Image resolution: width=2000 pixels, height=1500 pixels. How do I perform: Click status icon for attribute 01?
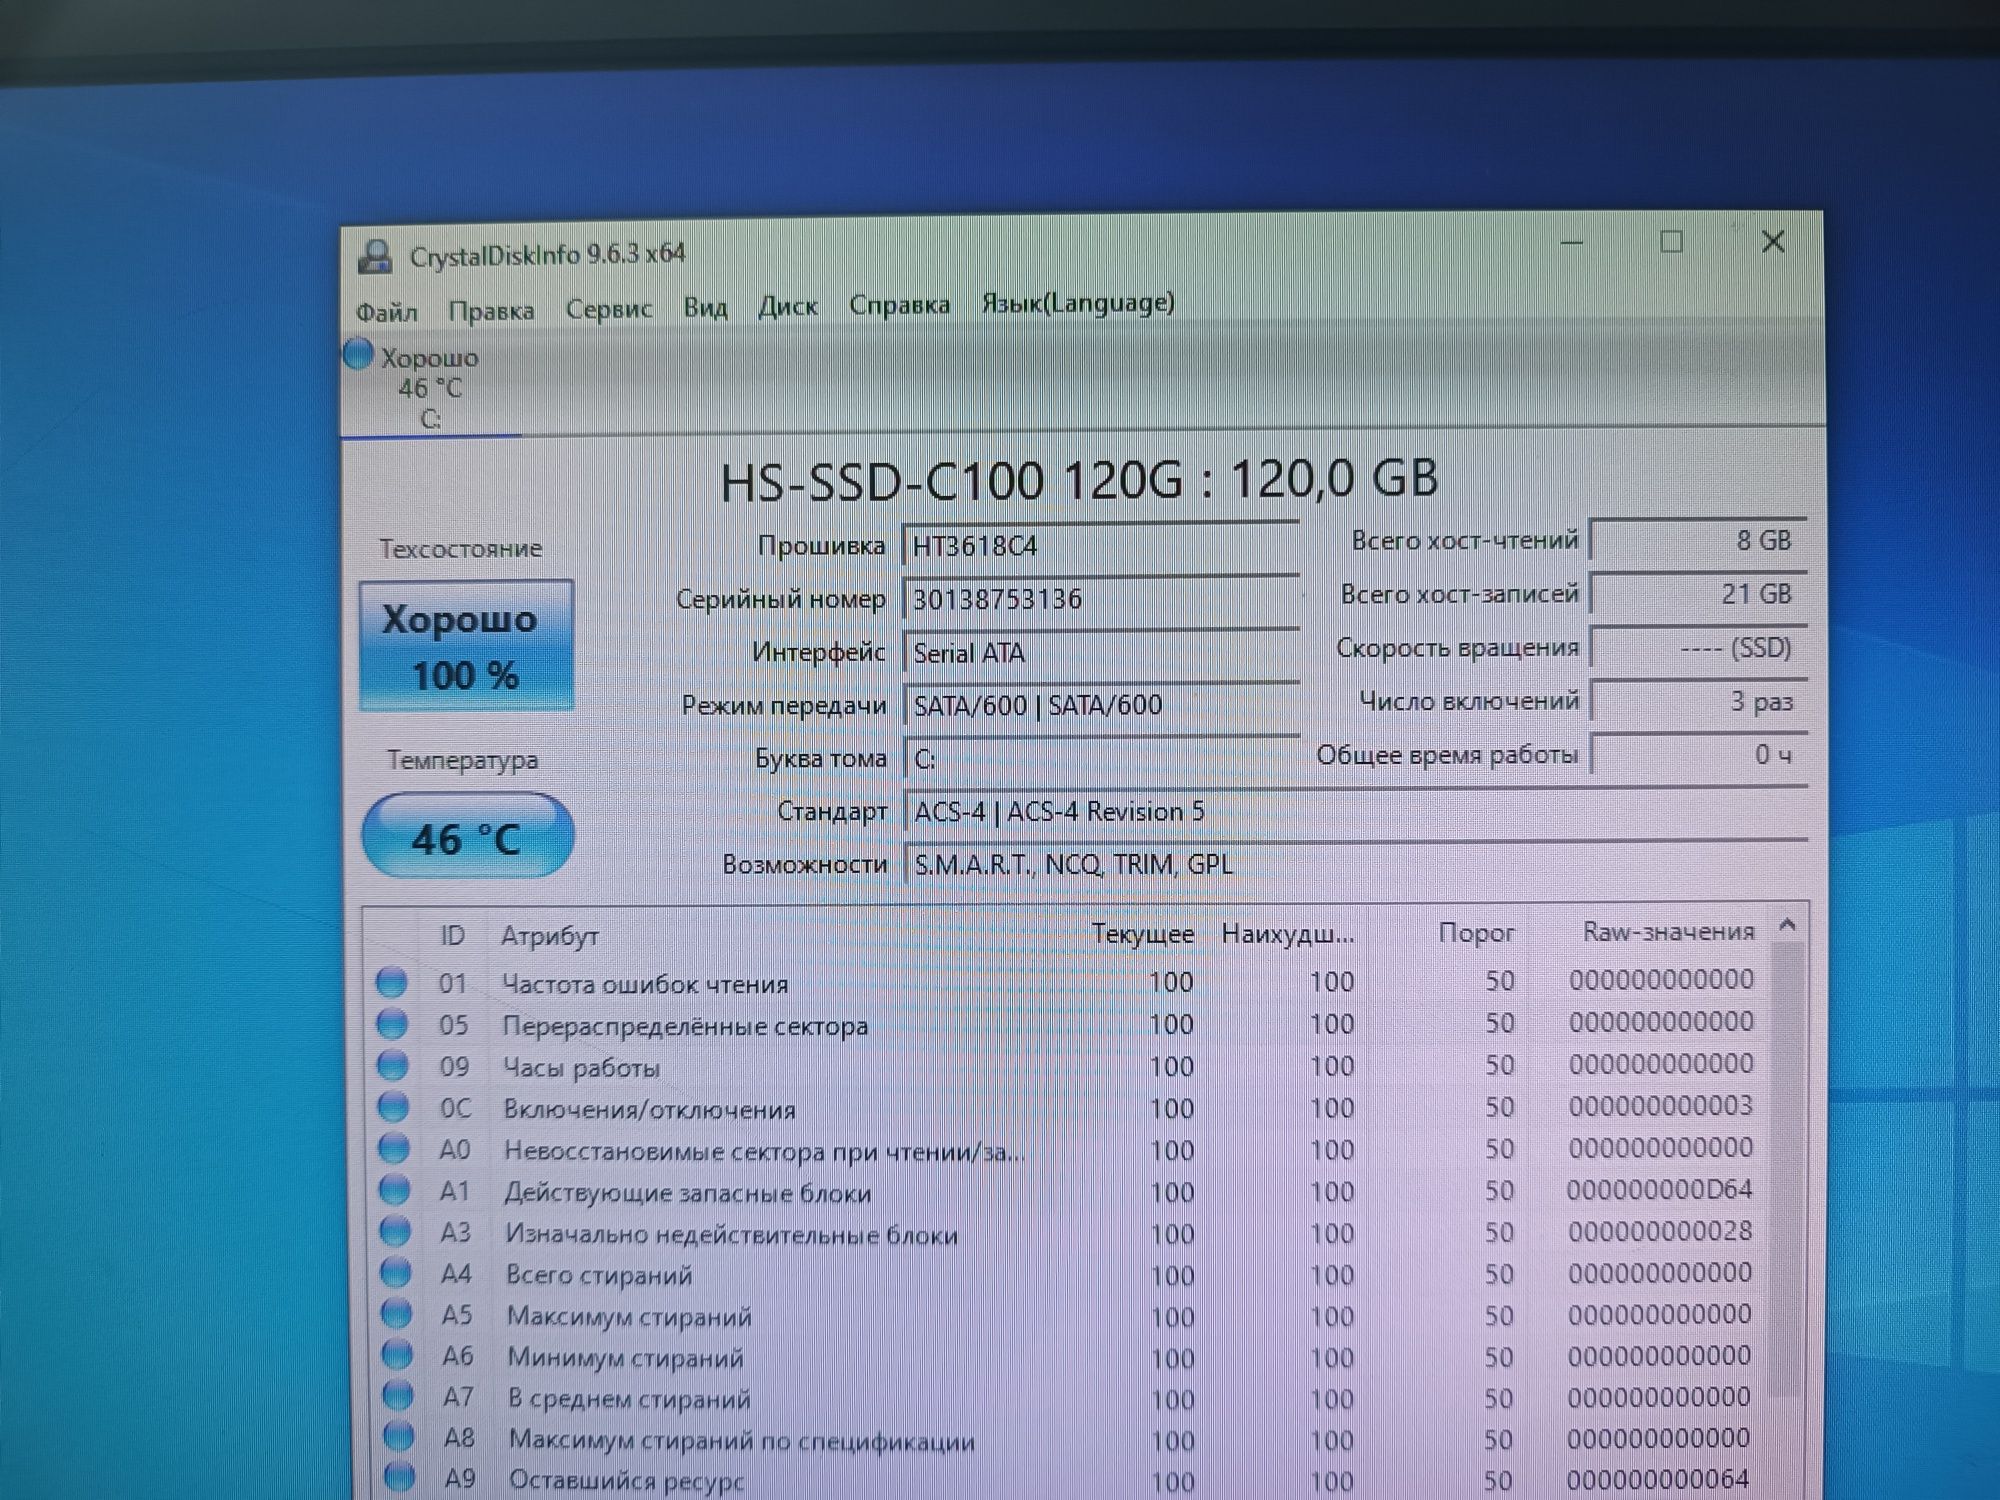pyautogui.click(x=391, y=982)
